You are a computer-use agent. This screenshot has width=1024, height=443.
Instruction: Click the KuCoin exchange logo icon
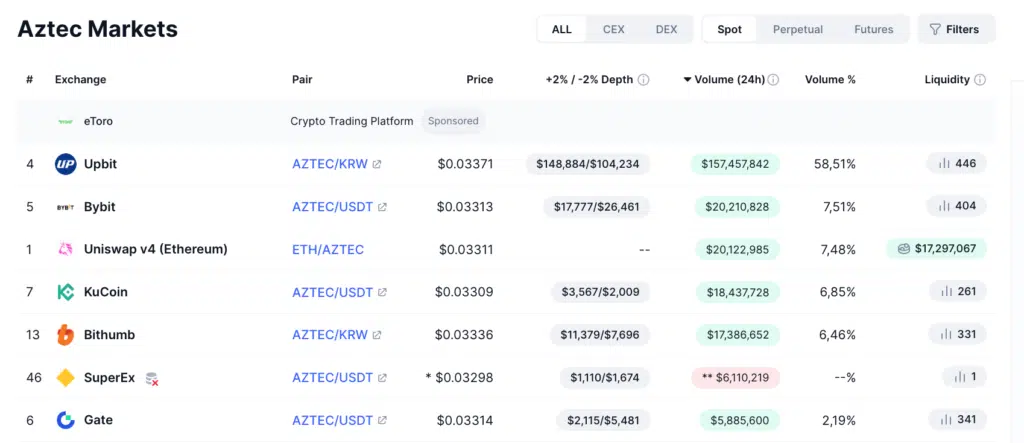[x=65, y=292]
